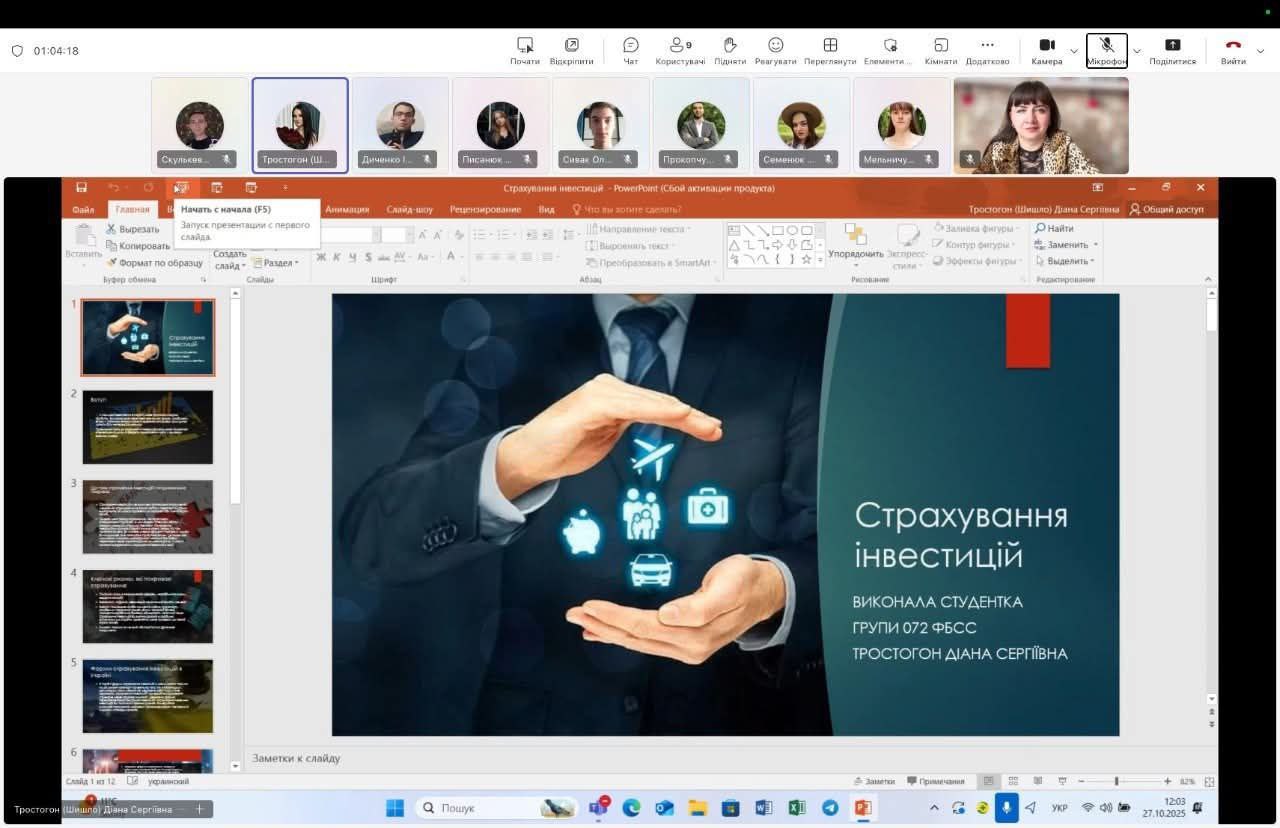This screenshot has width=1280, height=828.
Task: Open the Рецензирование ribbon tab
Action: point(485,210)
